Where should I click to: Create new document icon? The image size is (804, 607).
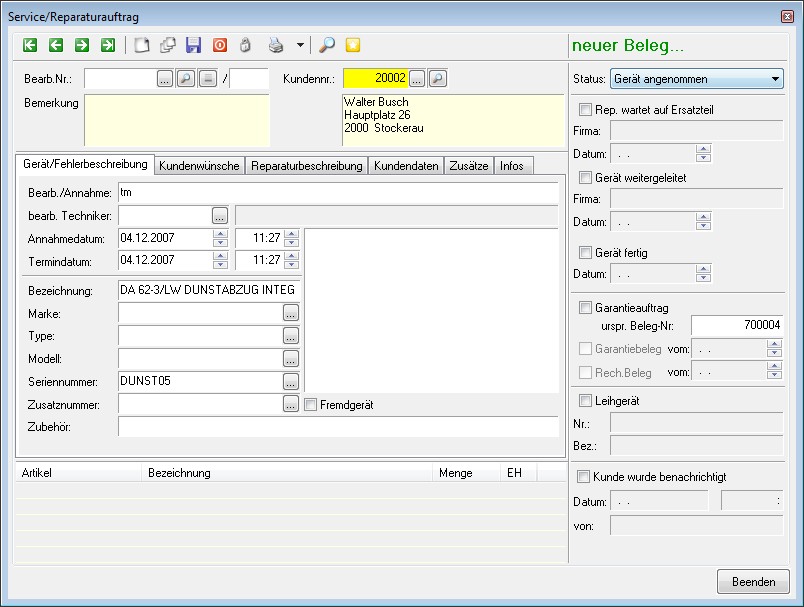[x=142, y=45]
